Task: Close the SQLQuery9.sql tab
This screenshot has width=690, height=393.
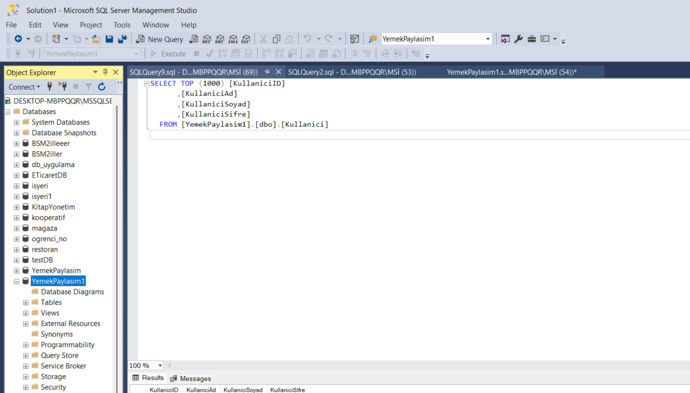Action: tap(278, 72)
